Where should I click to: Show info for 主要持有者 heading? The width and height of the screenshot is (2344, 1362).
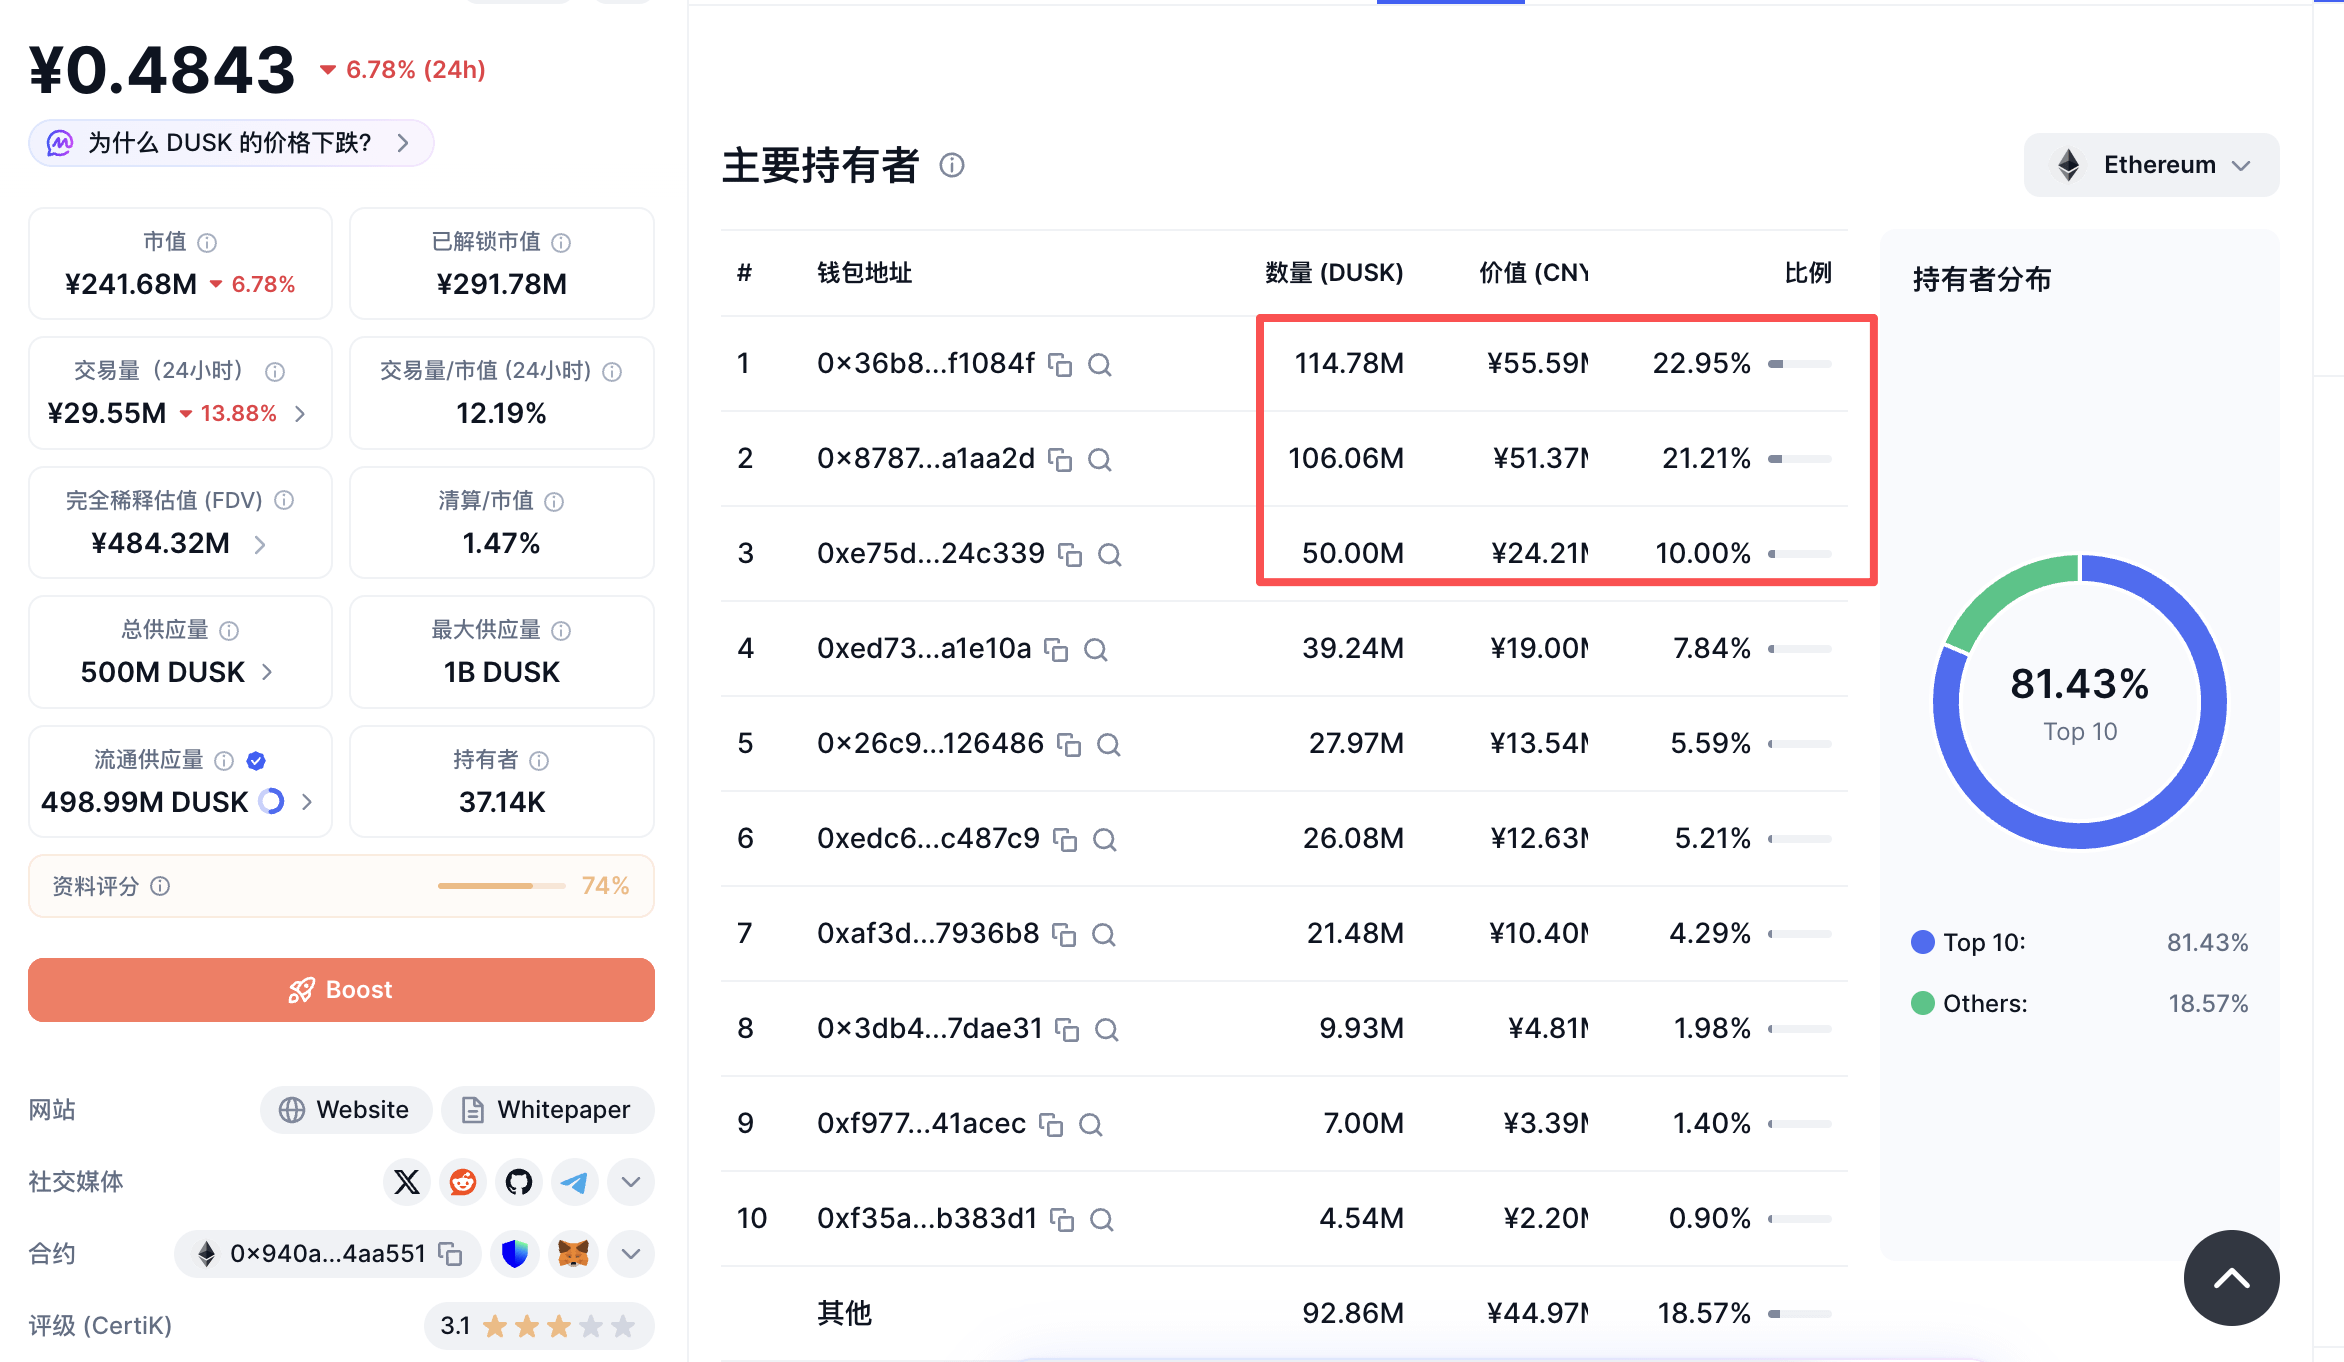pos(952,166)
